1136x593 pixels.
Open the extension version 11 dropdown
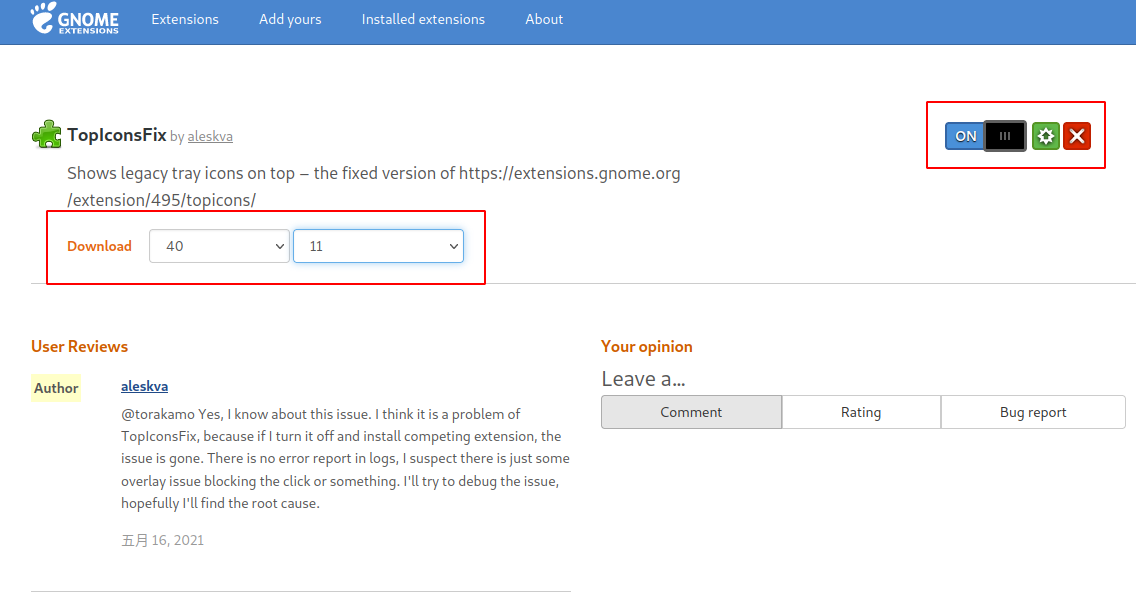click(378, 246)
